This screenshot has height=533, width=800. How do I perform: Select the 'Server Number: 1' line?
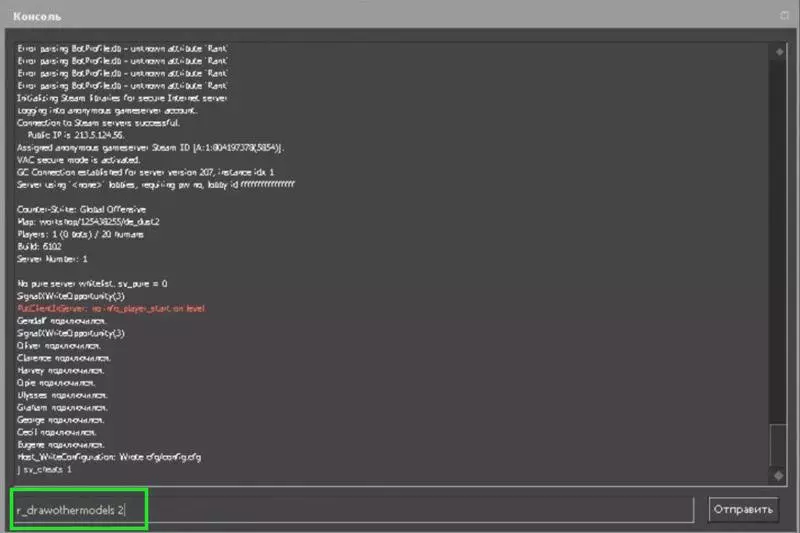pyautogui.click(x=52, y=259)
